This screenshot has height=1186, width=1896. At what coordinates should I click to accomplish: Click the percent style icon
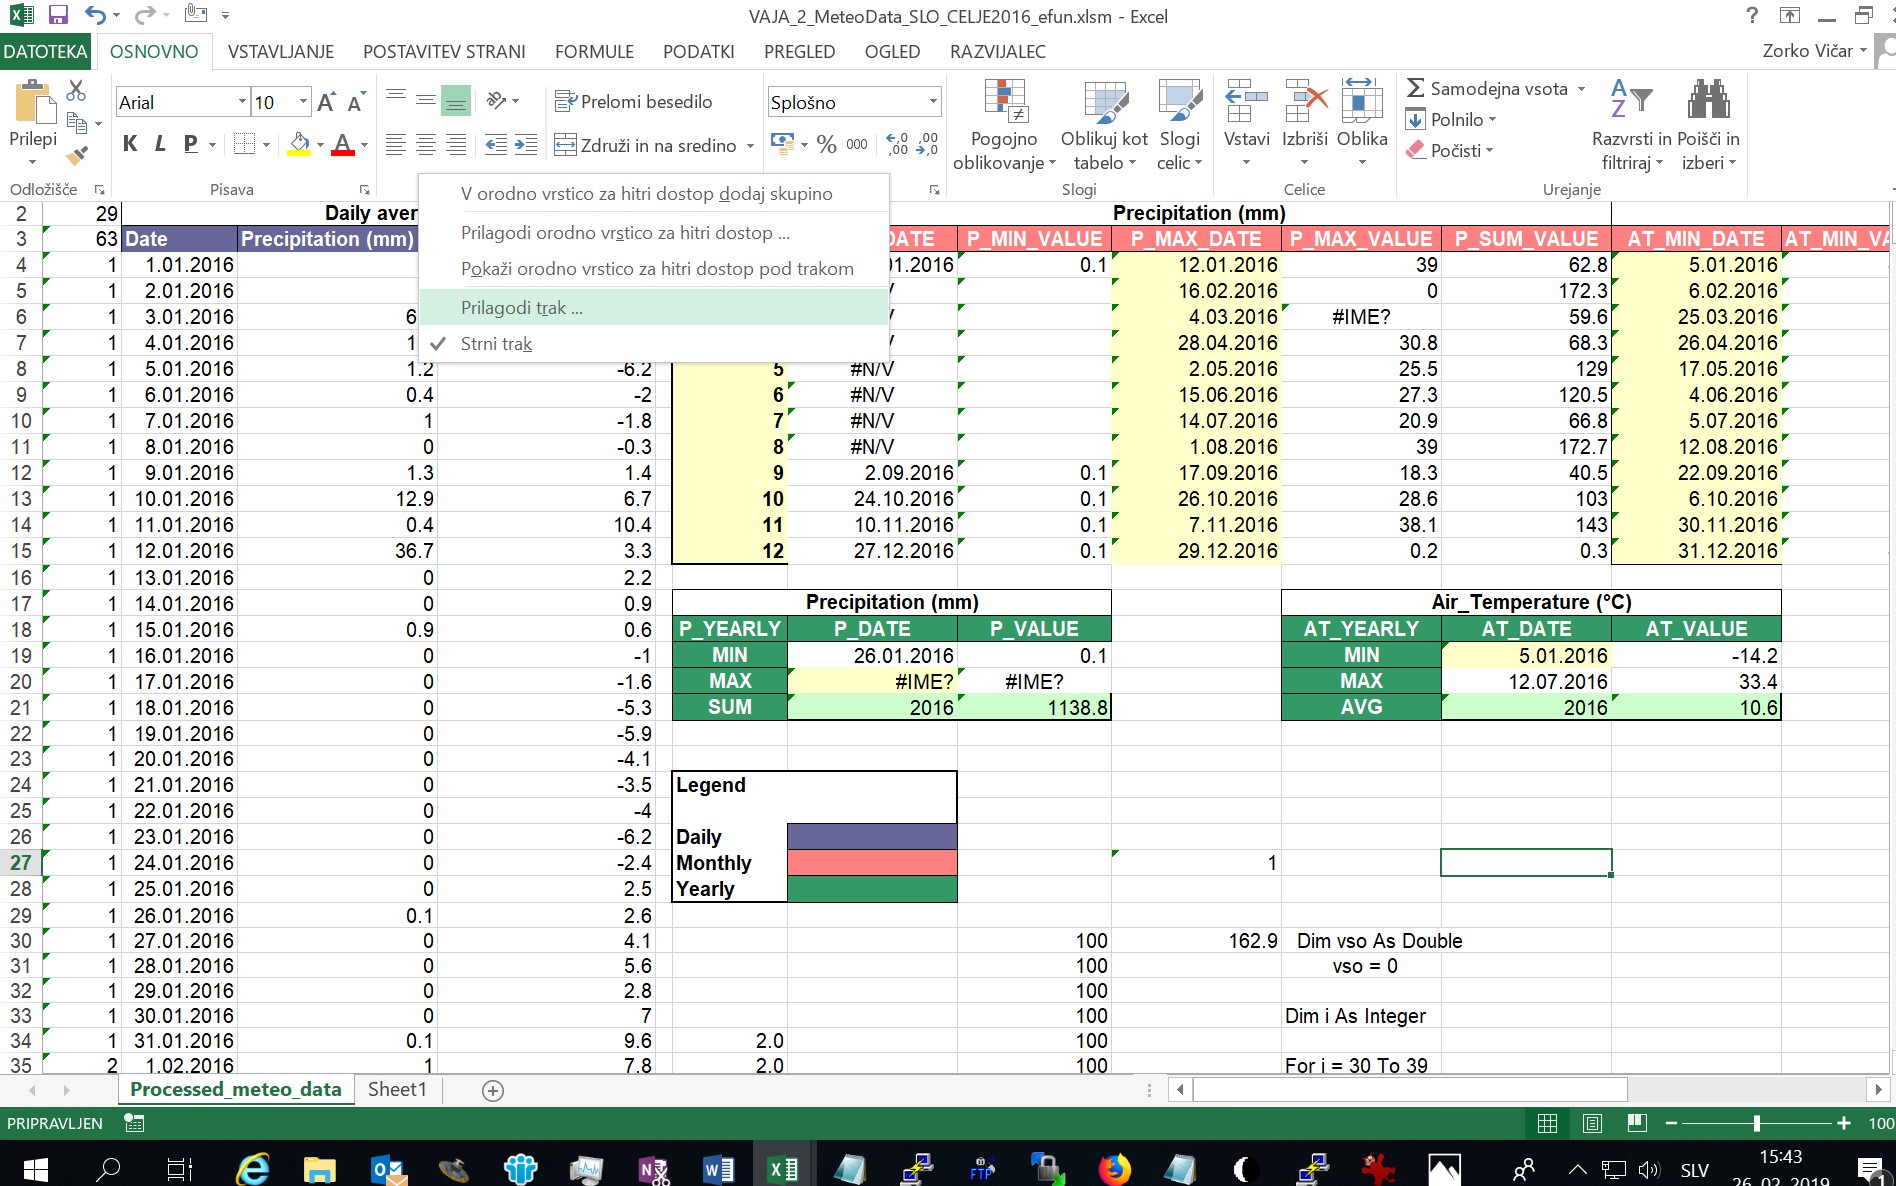pos(826,144)
